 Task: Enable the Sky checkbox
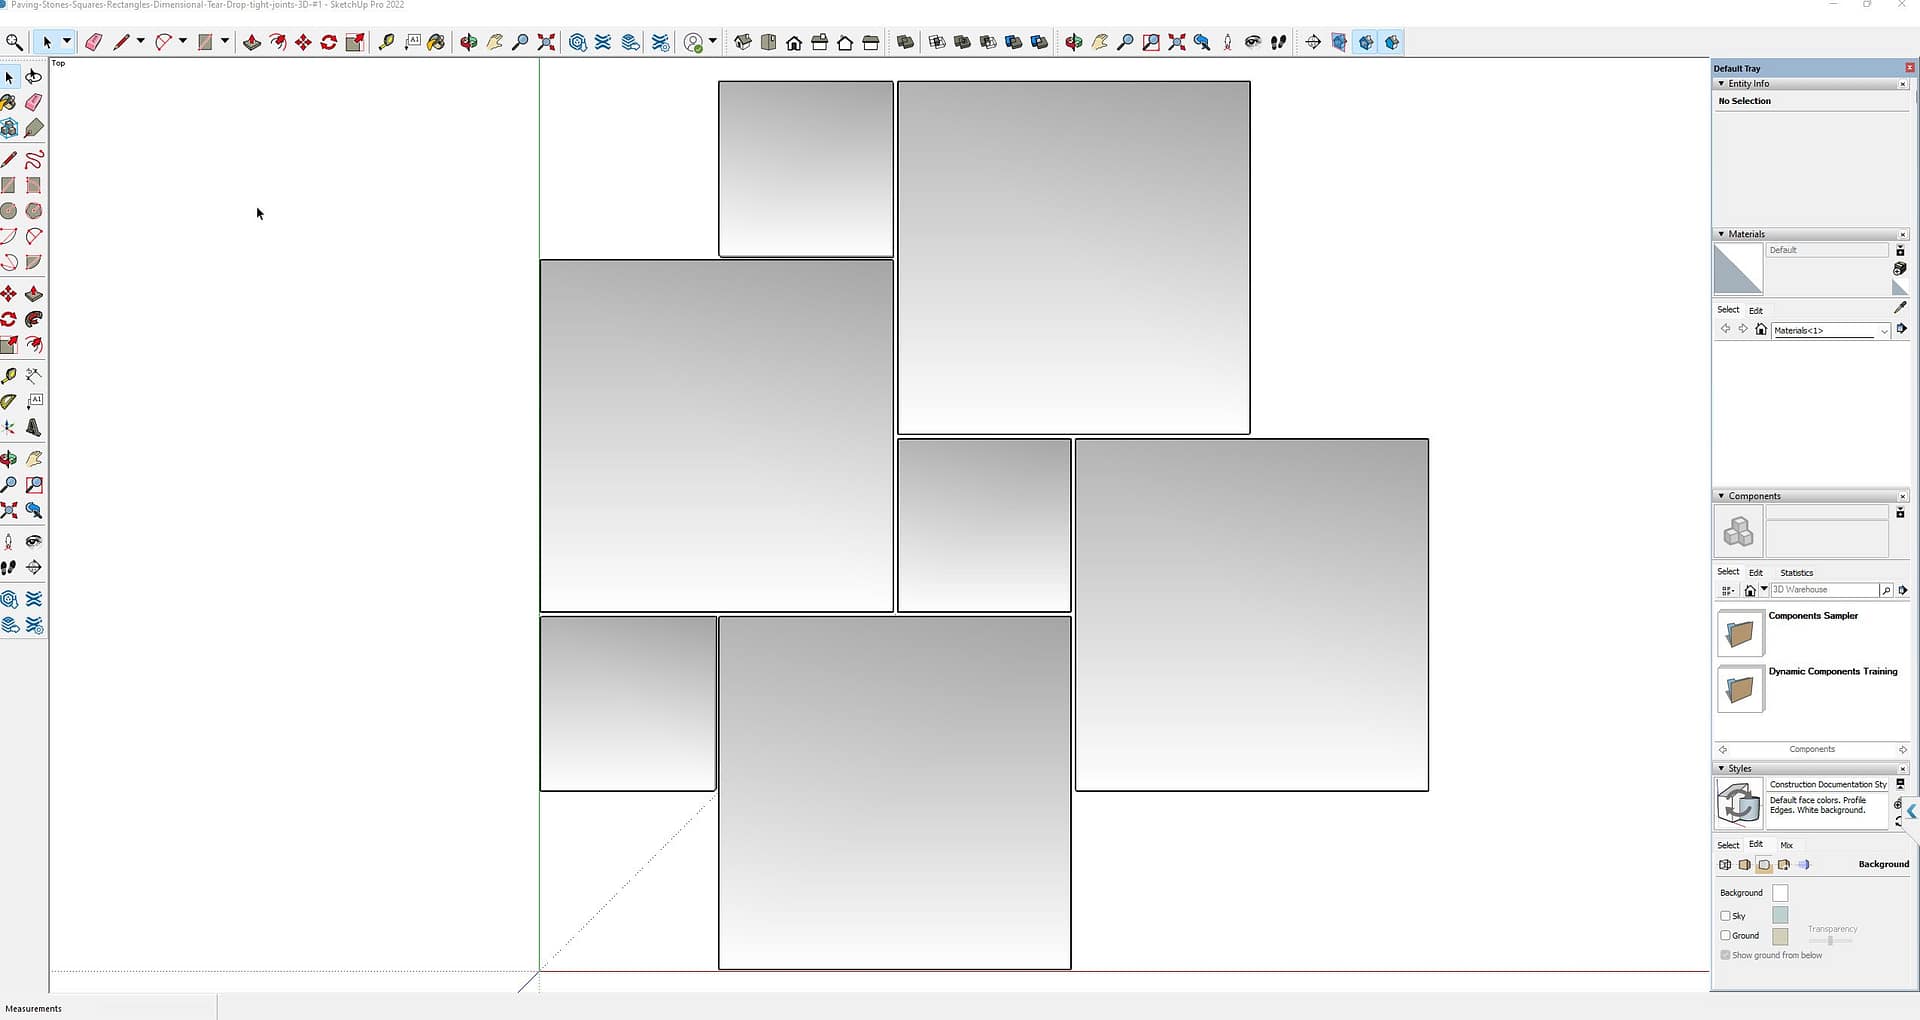pyautogui.click(x=1725, y=916)
